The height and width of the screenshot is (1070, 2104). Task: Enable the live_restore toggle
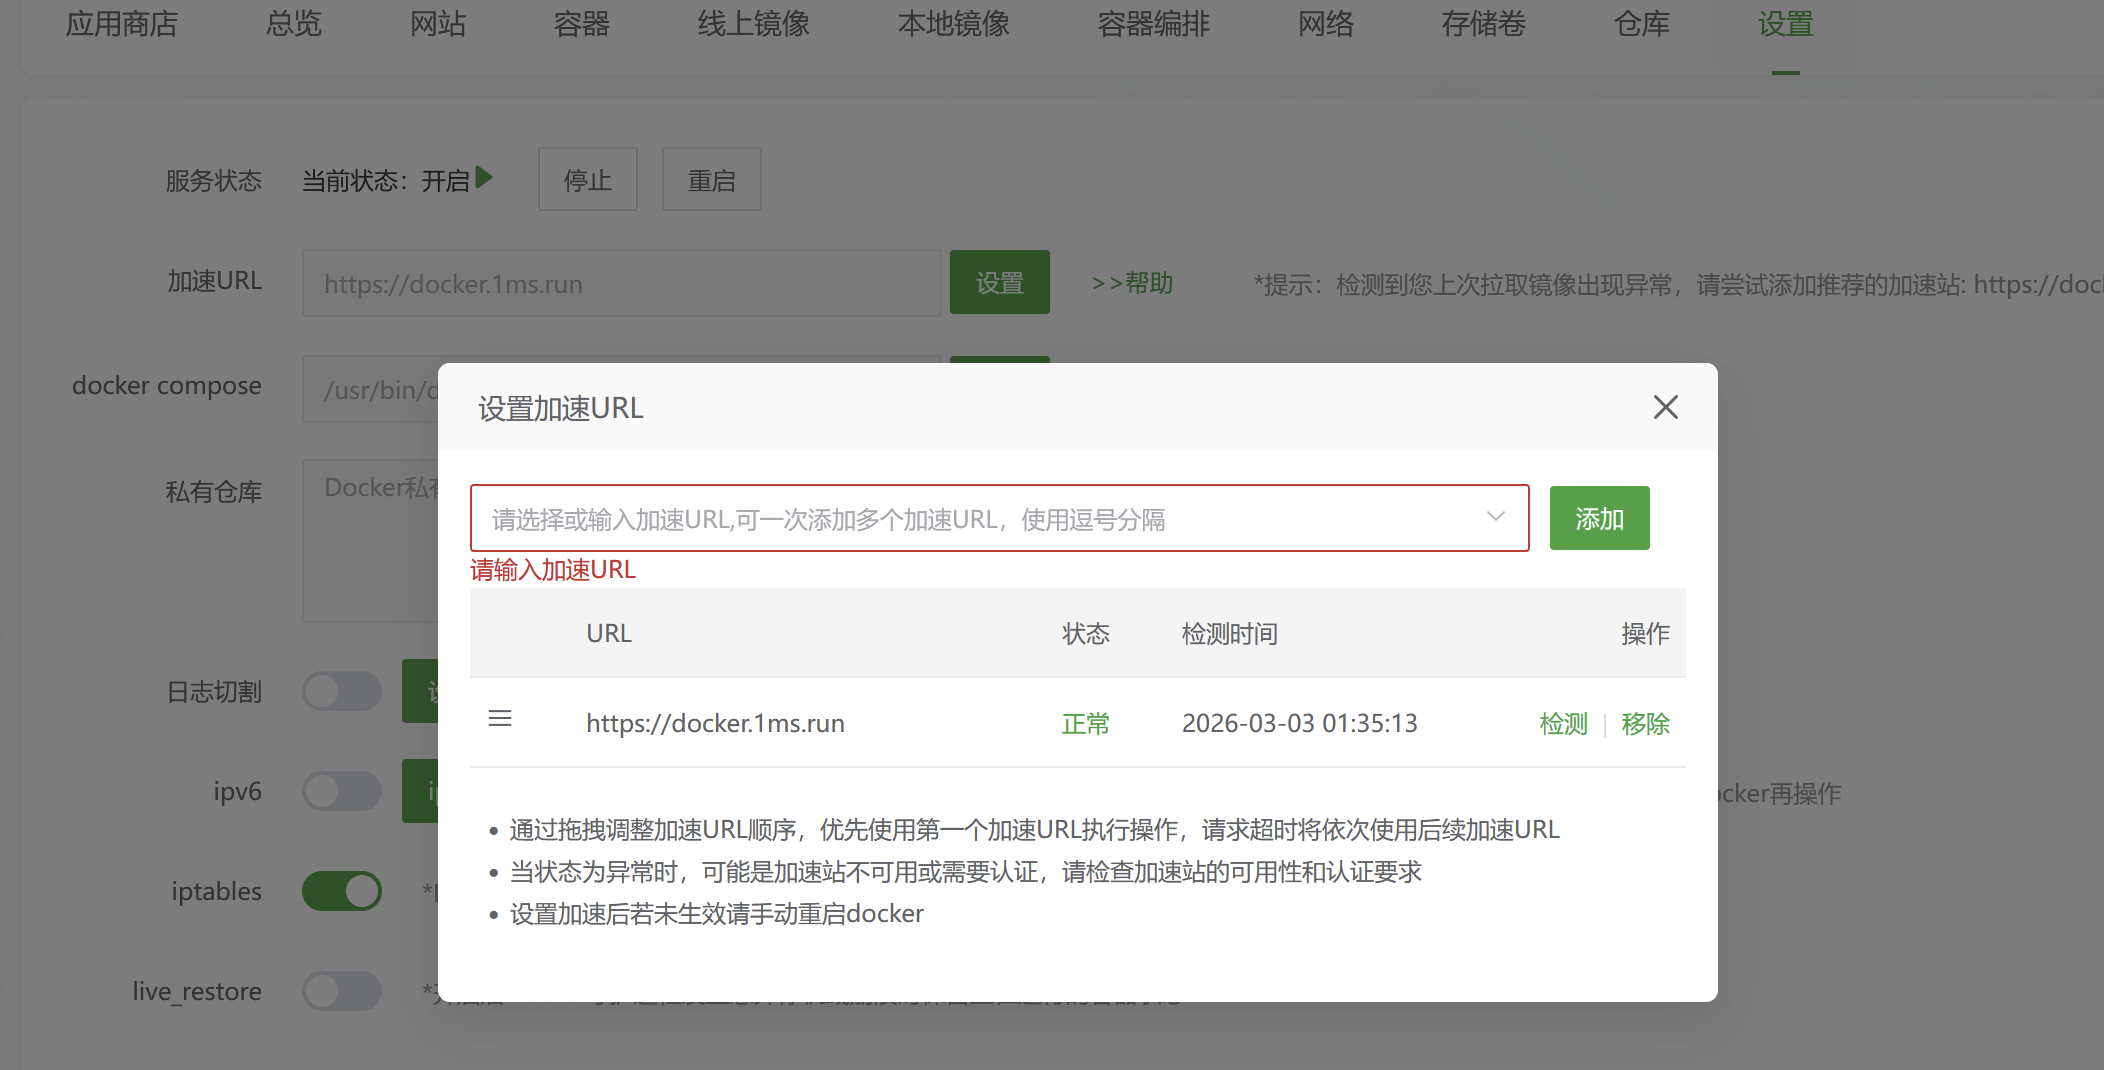click(x=341, y=990)
